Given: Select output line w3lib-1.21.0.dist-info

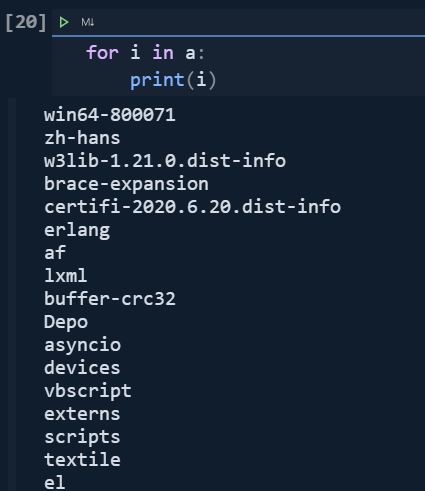Looking at the screenshot, I should point(165,161).
